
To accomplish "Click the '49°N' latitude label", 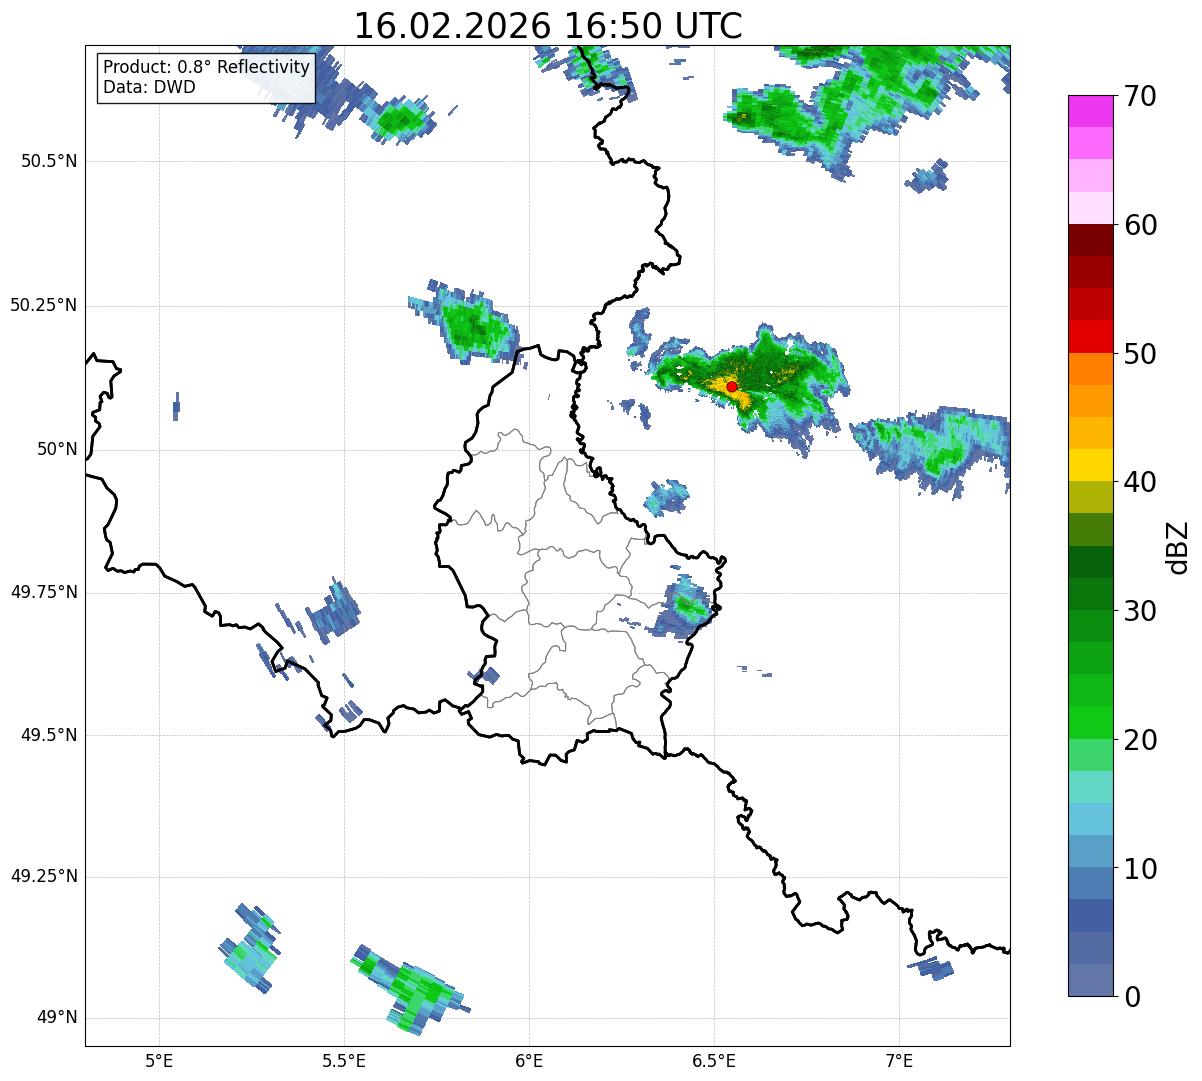I will click(57, 1017).
